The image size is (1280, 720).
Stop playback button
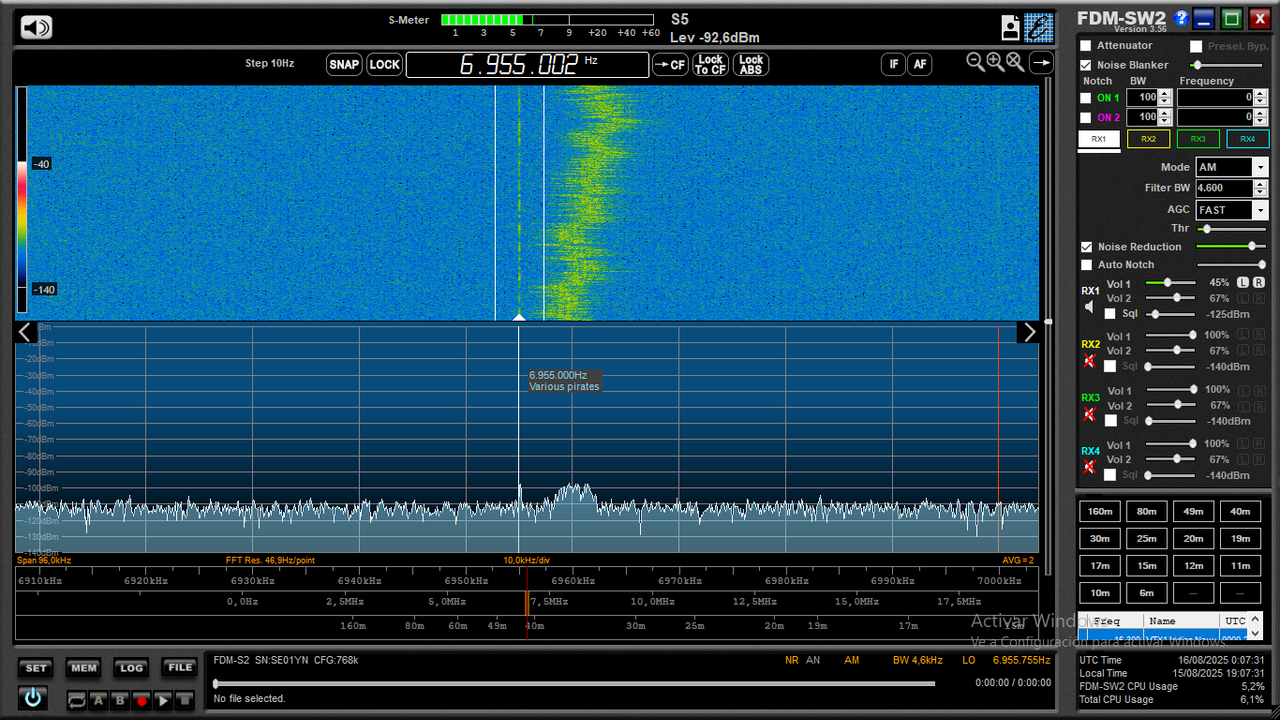(184, 701)
